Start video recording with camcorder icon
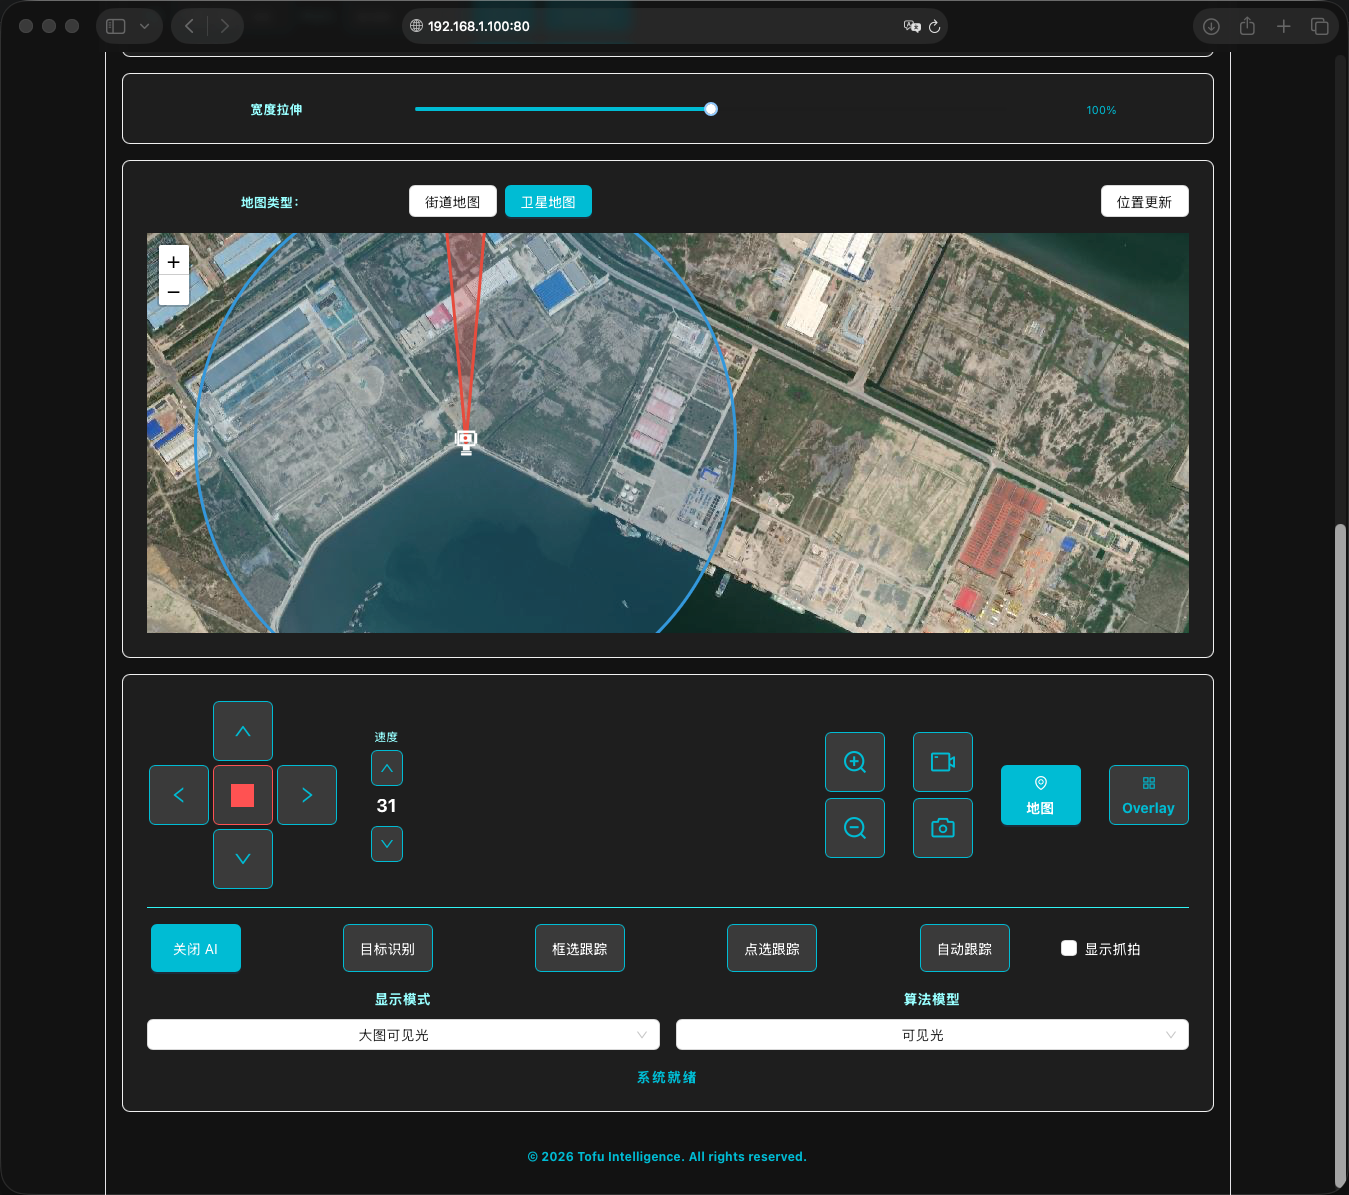 pos(942,762)
